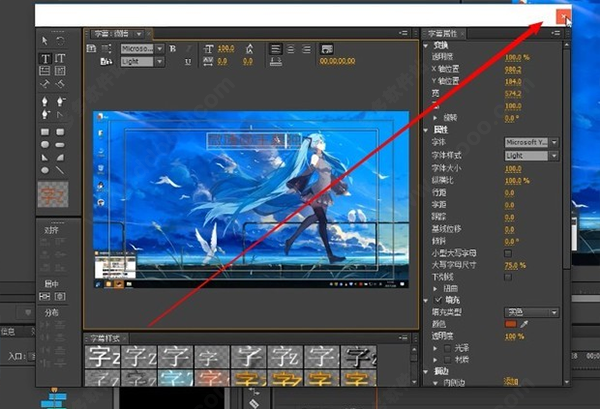Screen dimensions: 600x409
Task: Open the 字体 Microsoft Y... dropdown in properties
Action: 531,142
